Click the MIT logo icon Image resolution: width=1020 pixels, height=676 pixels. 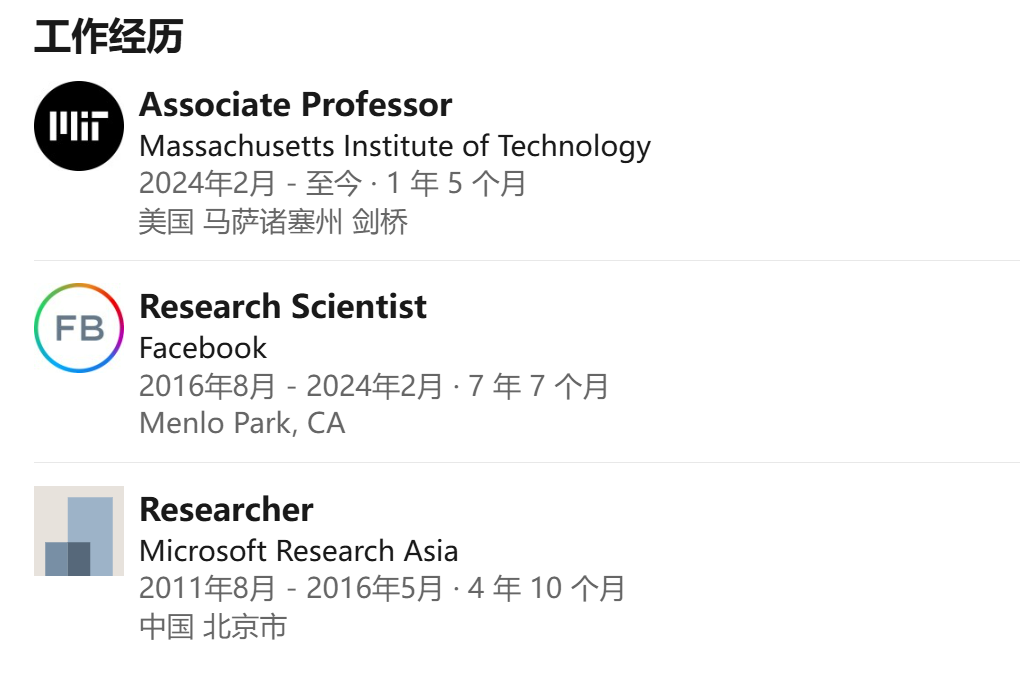pyautogui.click(x=79, y=126)
